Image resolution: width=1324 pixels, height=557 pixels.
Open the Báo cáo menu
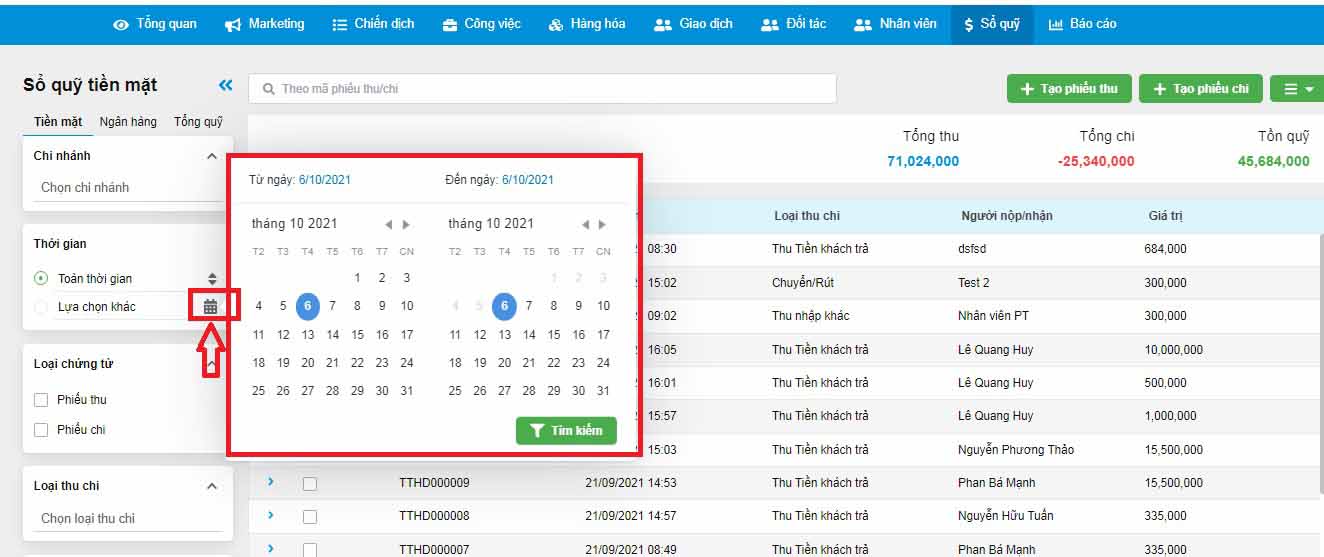coord(1082,24)
